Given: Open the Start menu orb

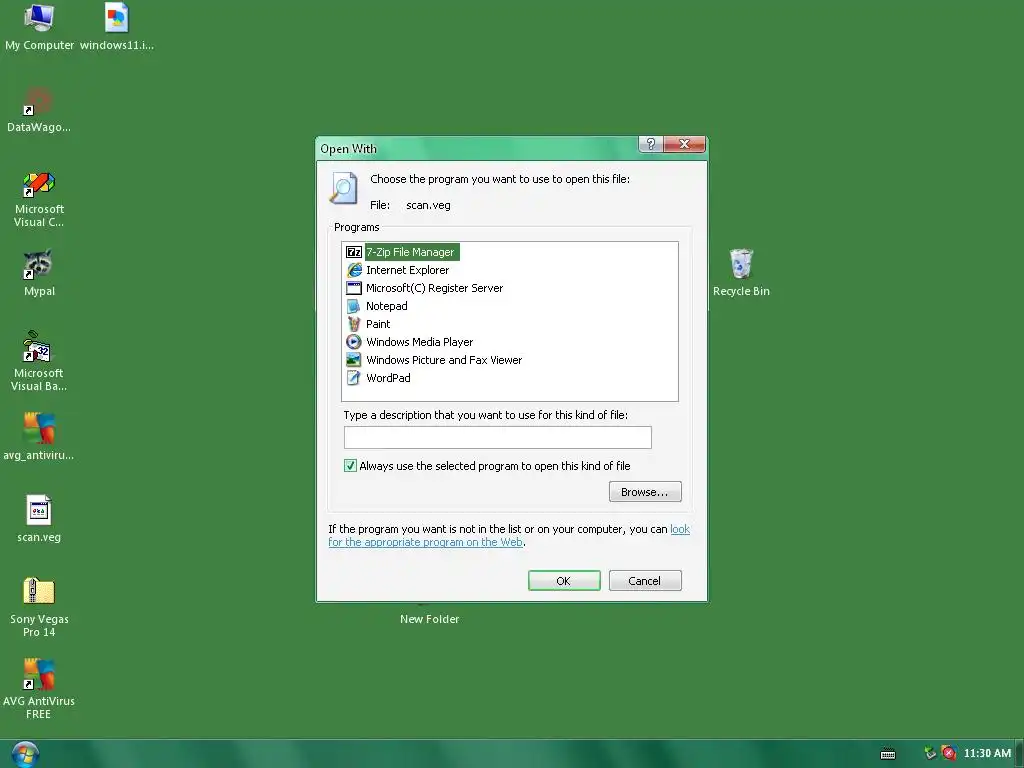Looking at the screenshot, I should click(25, 754).
